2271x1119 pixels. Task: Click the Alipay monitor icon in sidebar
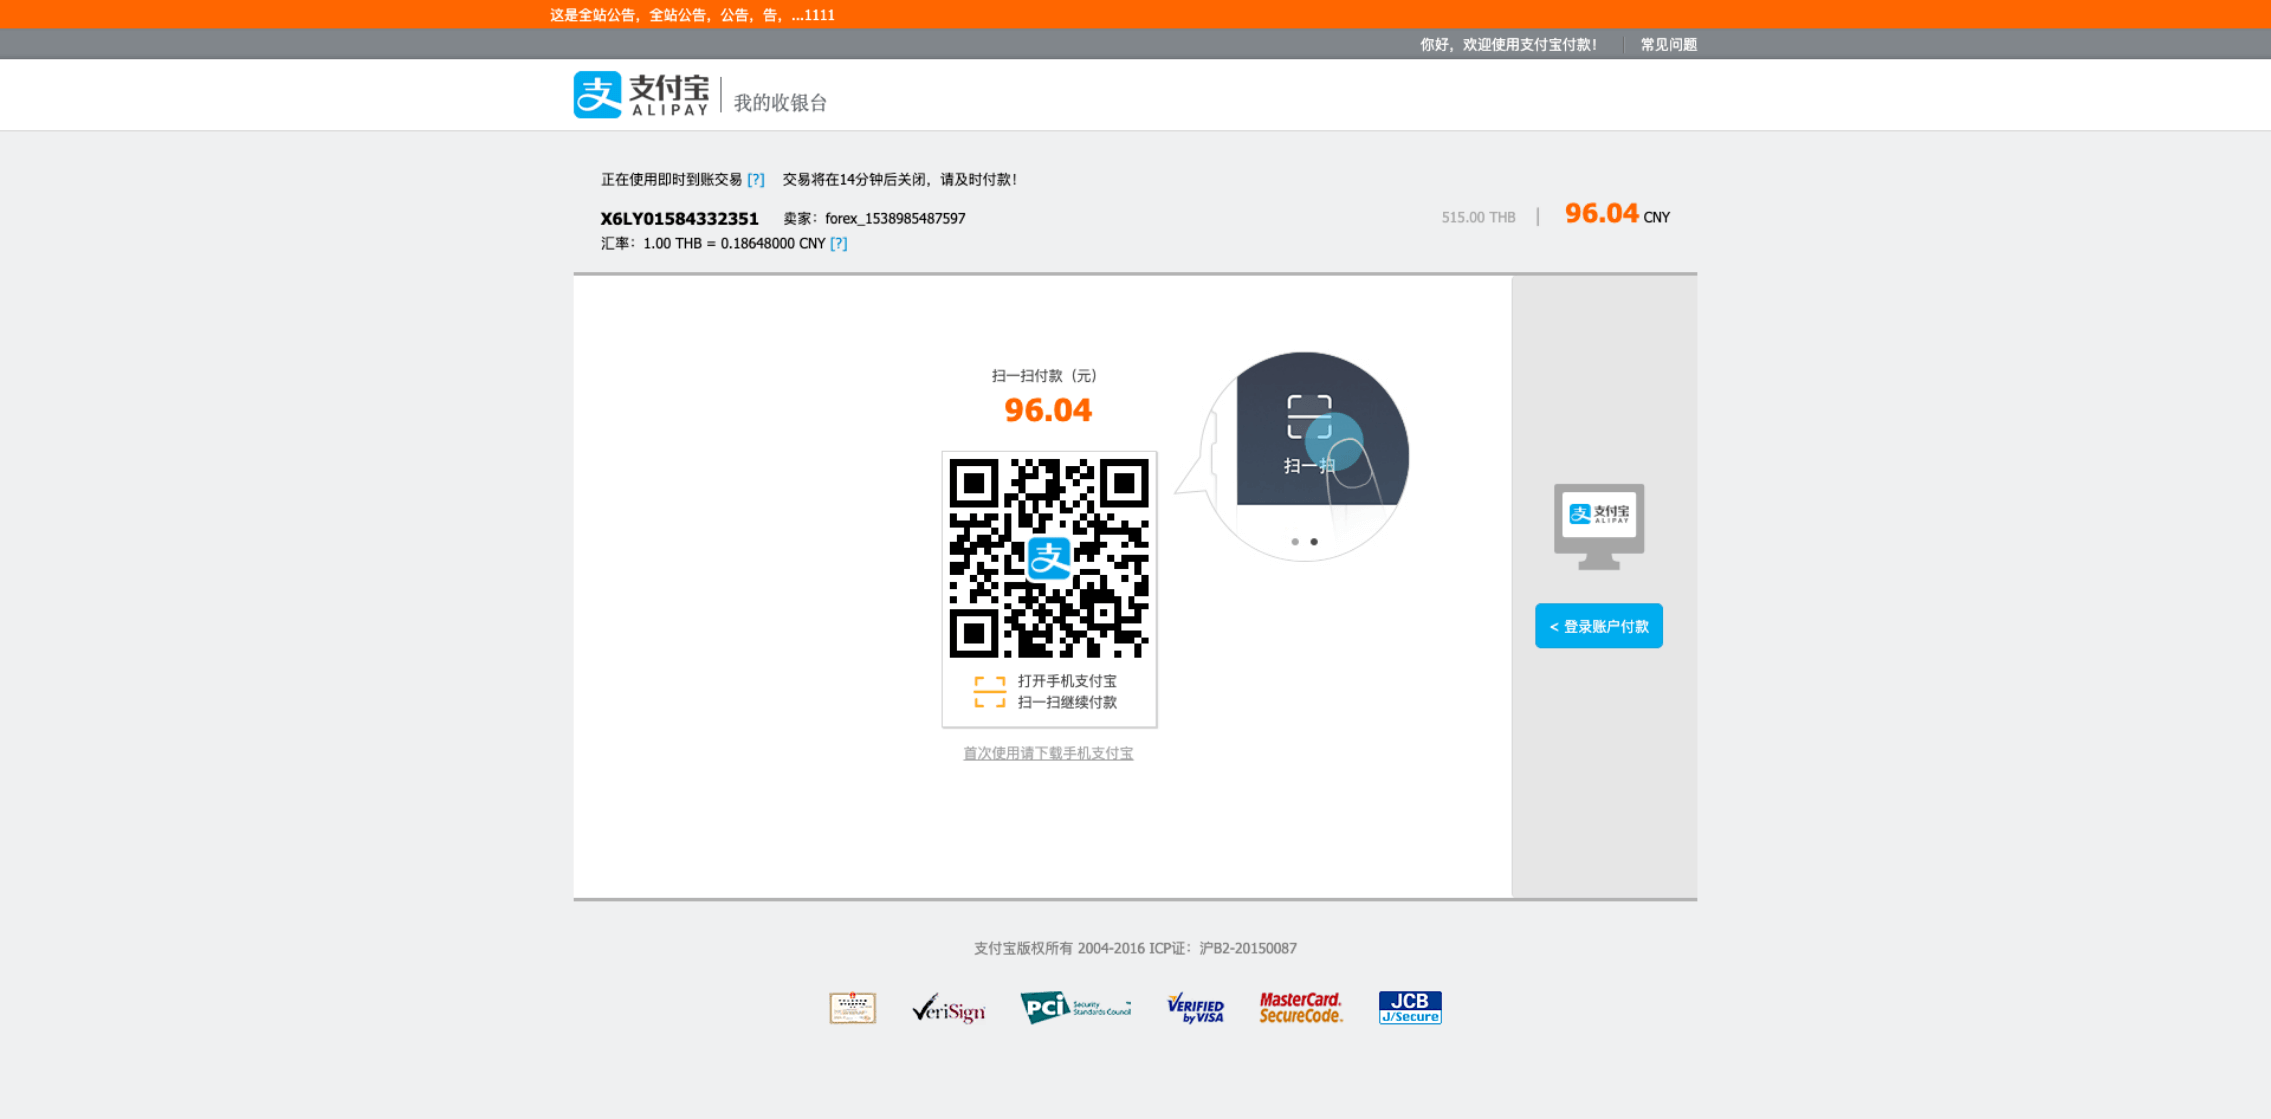(1598, 526)
